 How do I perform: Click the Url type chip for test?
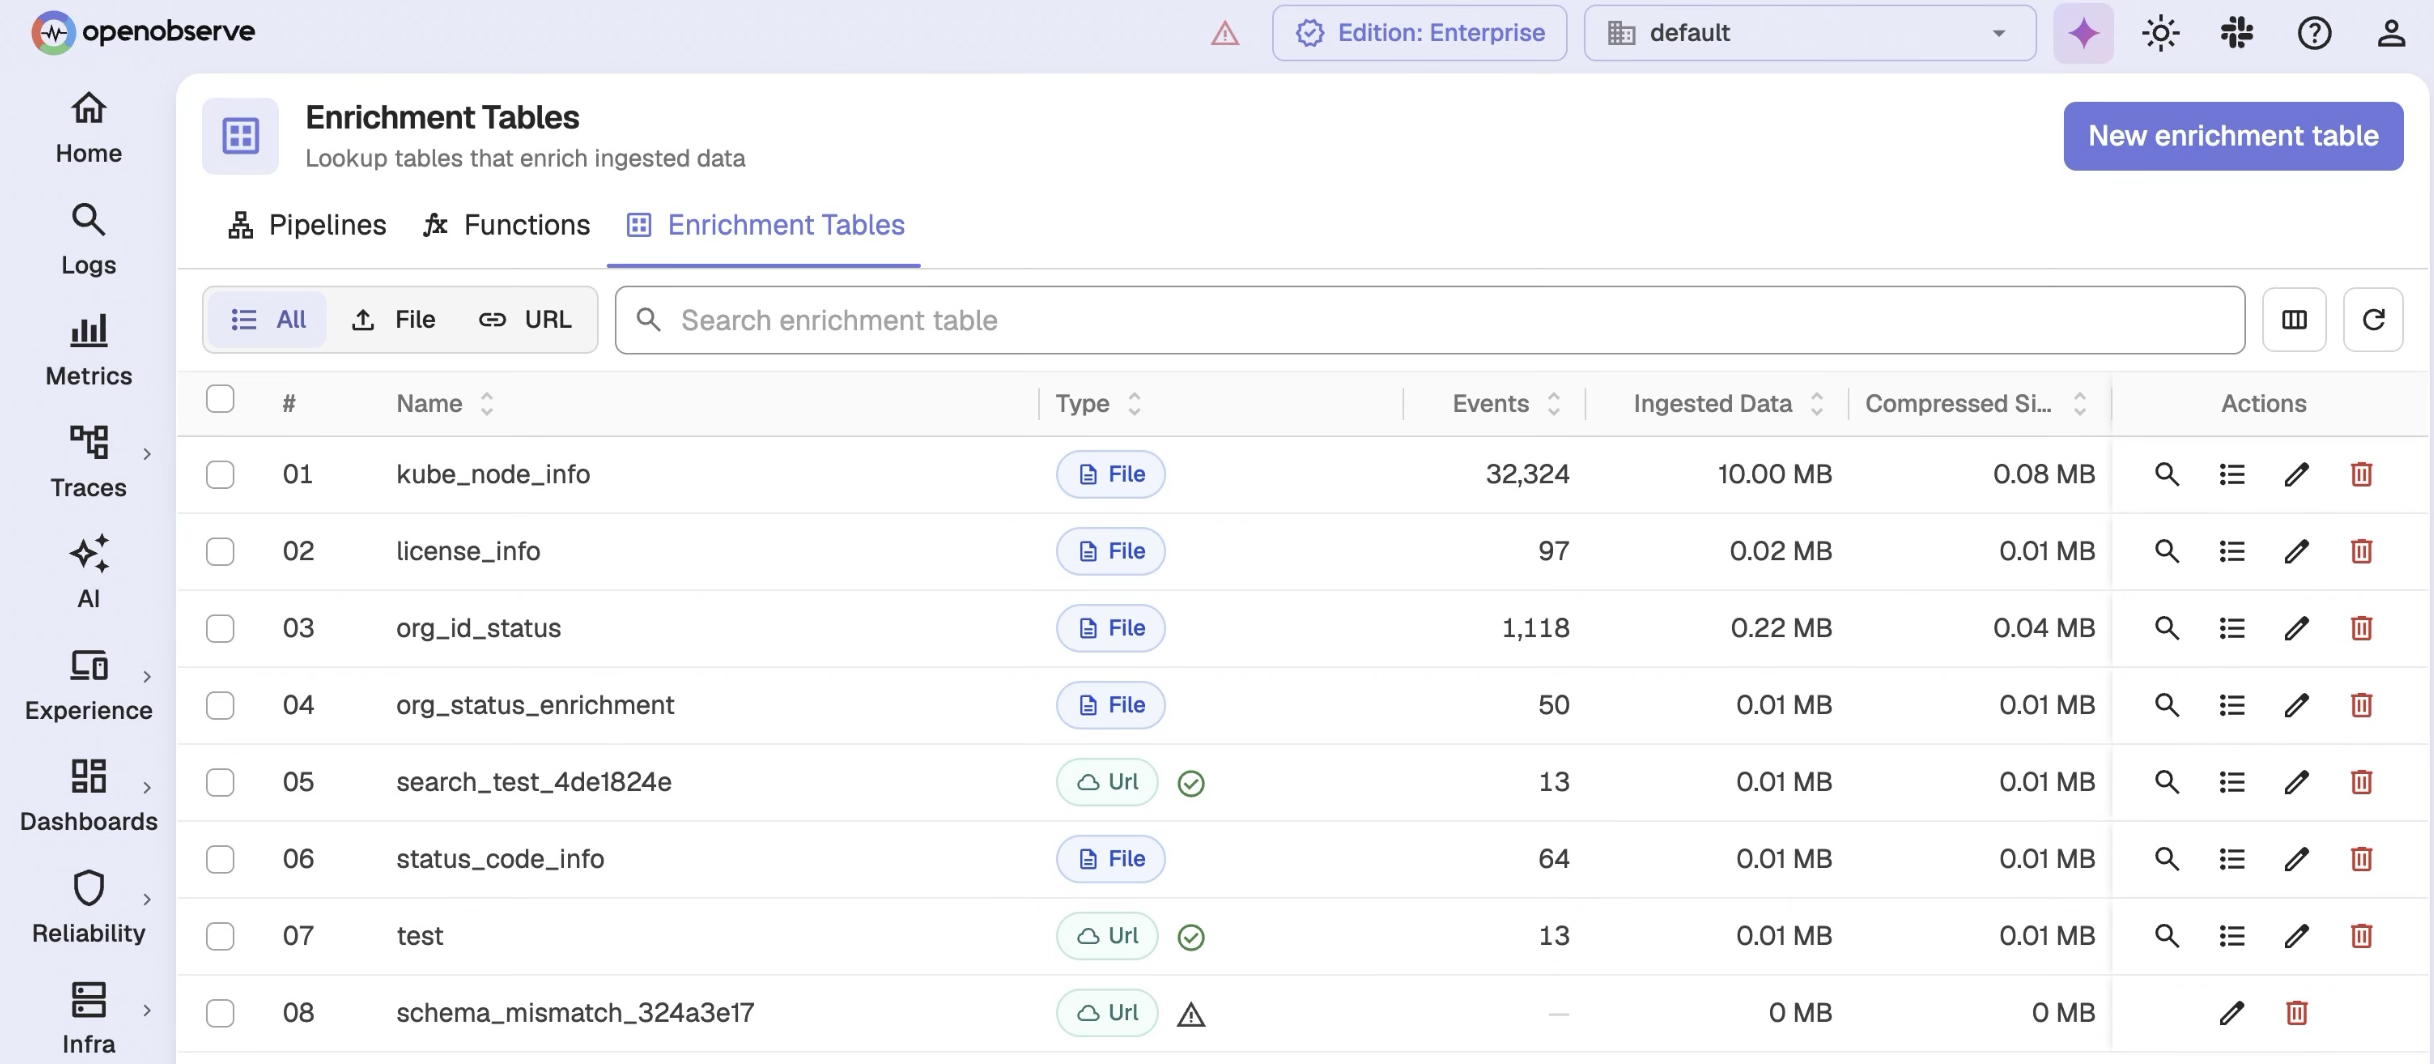[x=1107, y=936]
